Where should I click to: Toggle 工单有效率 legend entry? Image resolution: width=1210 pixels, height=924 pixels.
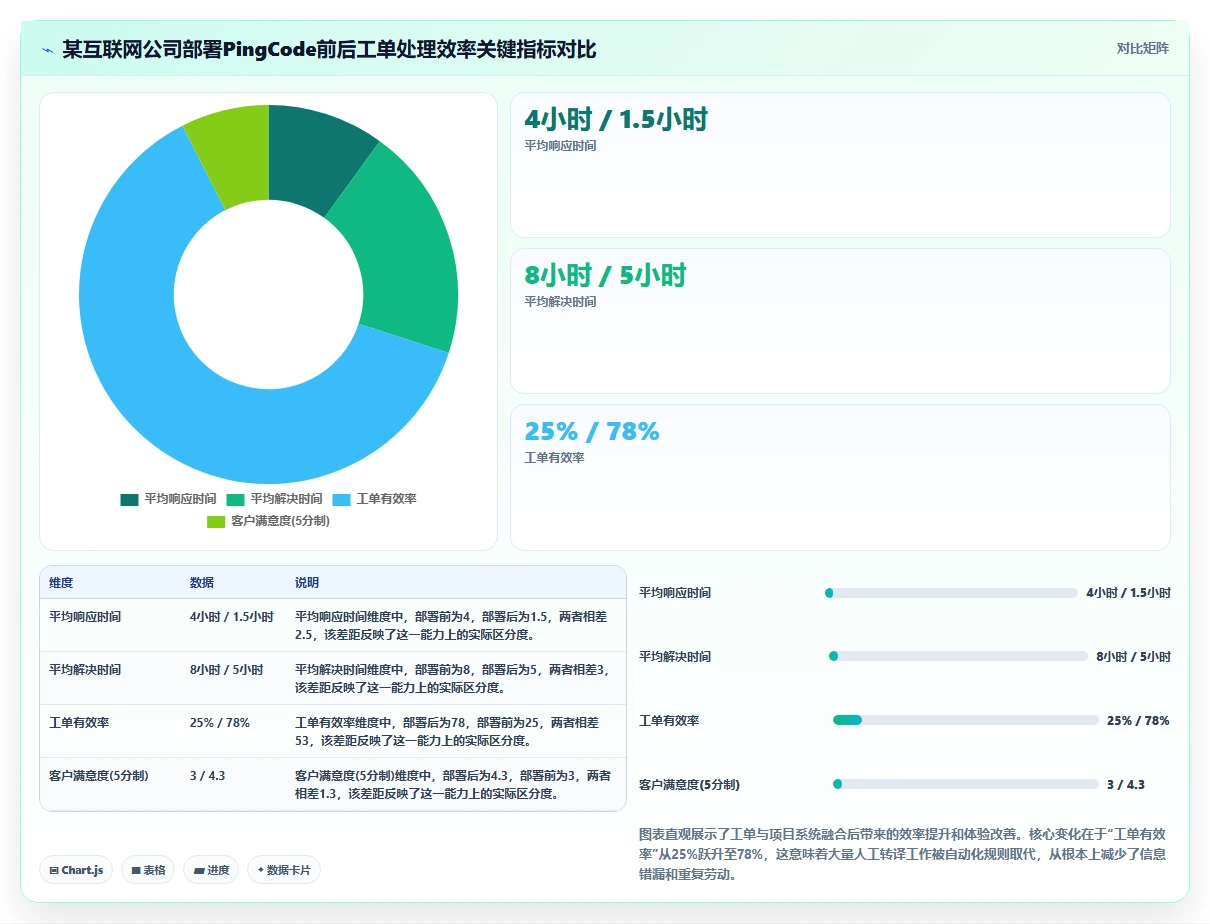point(374,499)
